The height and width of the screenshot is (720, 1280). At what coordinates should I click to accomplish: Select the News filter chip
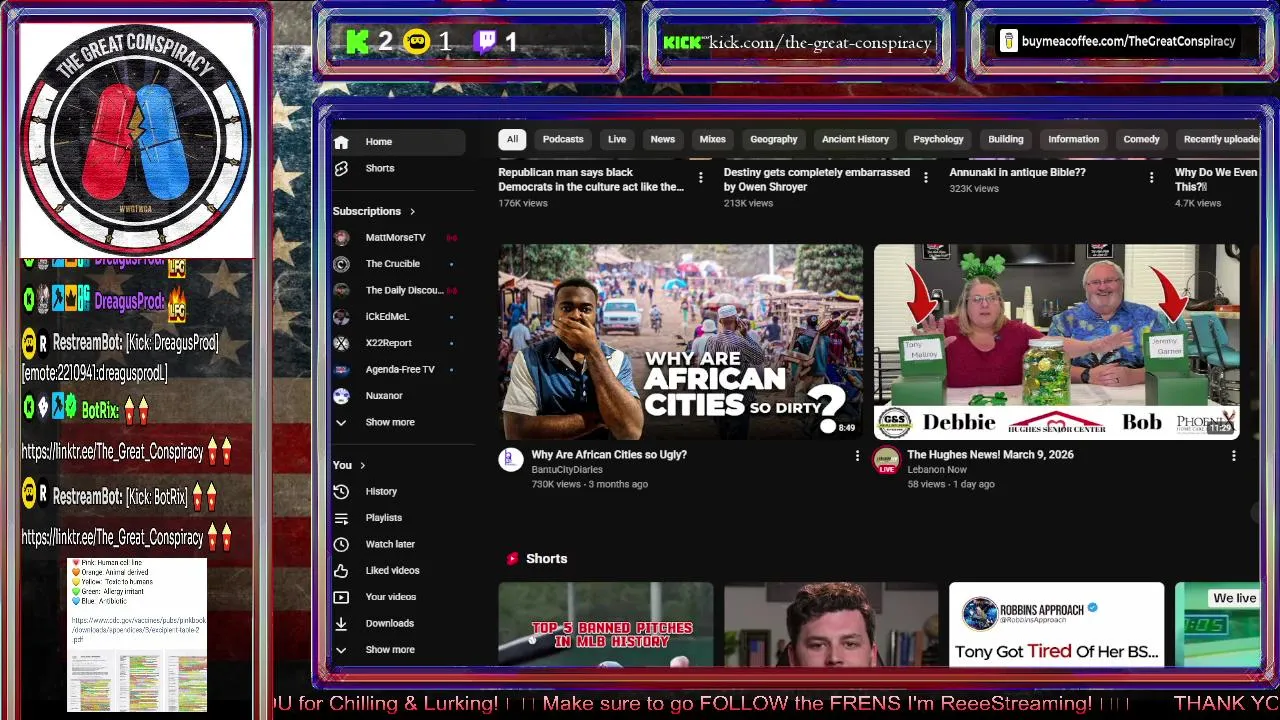(x=663, y=140)
